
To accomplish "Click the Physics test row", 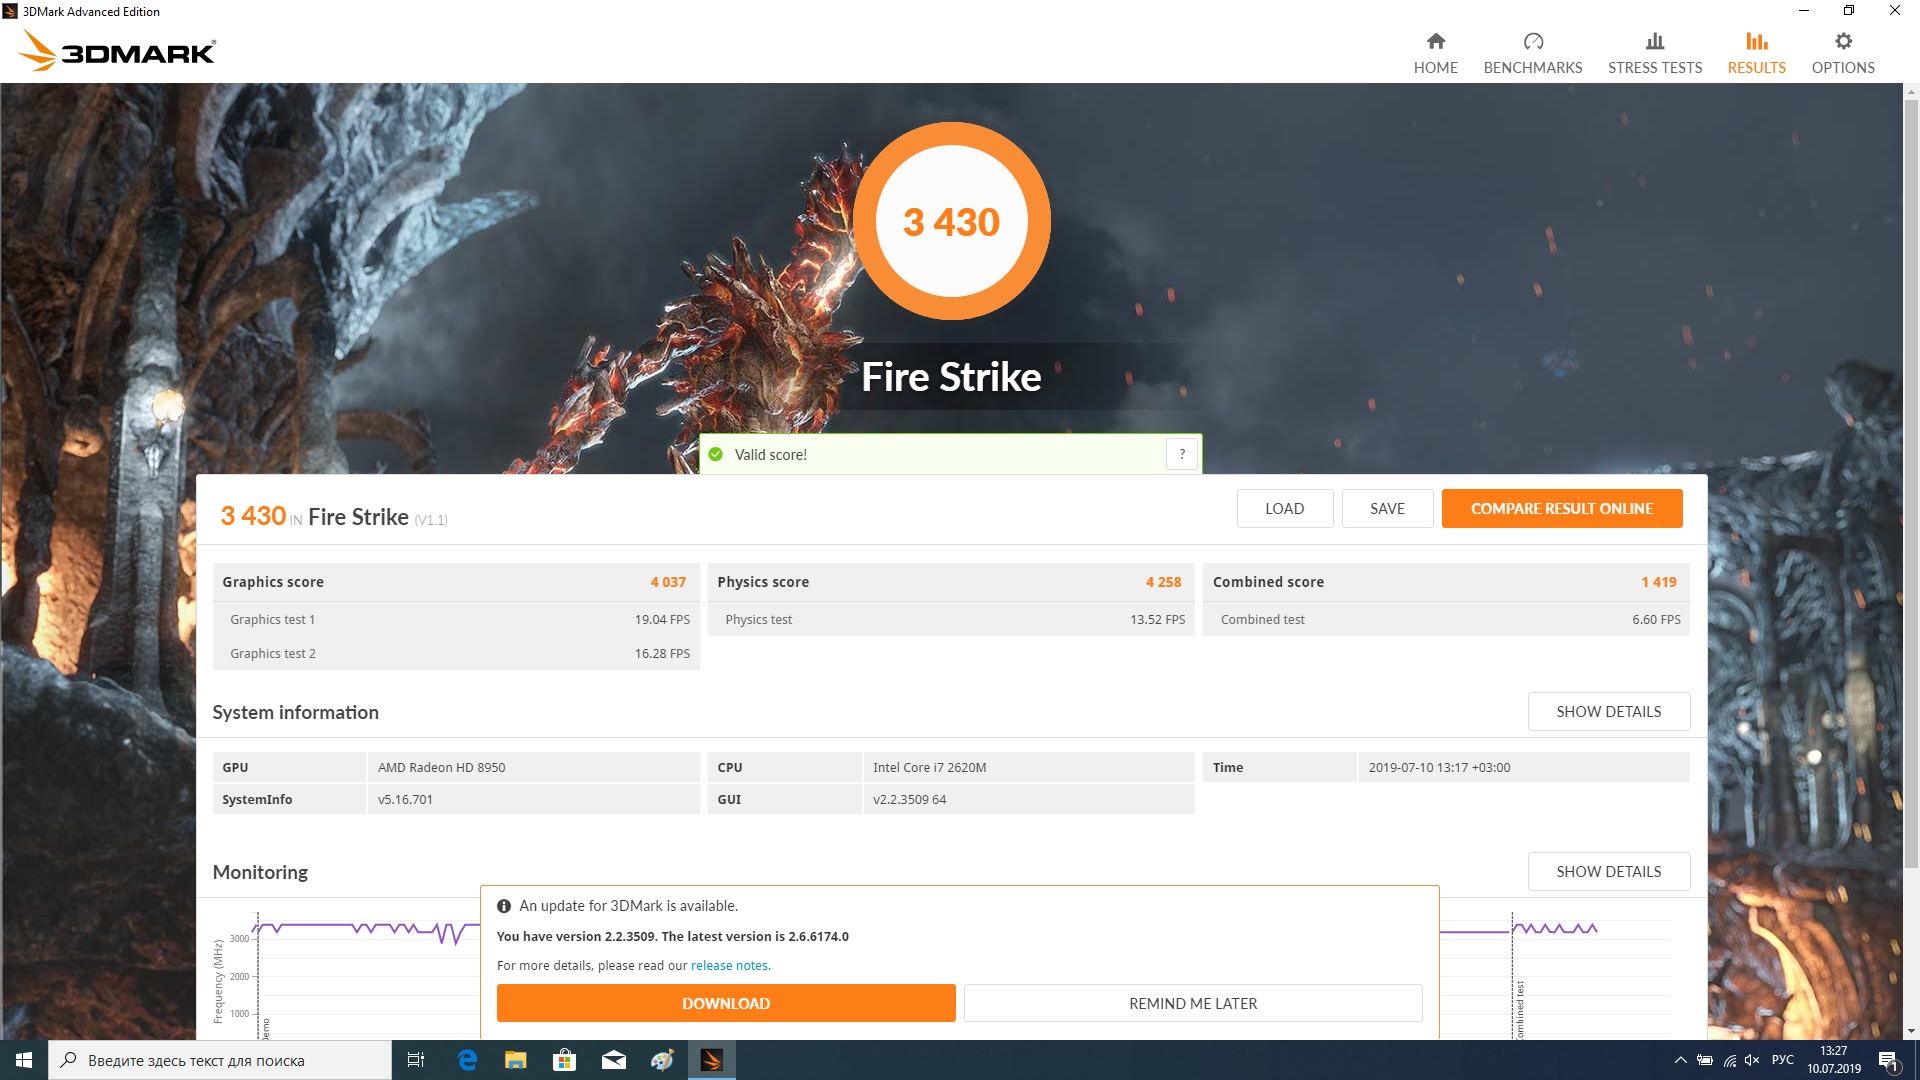I will (x=951, y=619).
